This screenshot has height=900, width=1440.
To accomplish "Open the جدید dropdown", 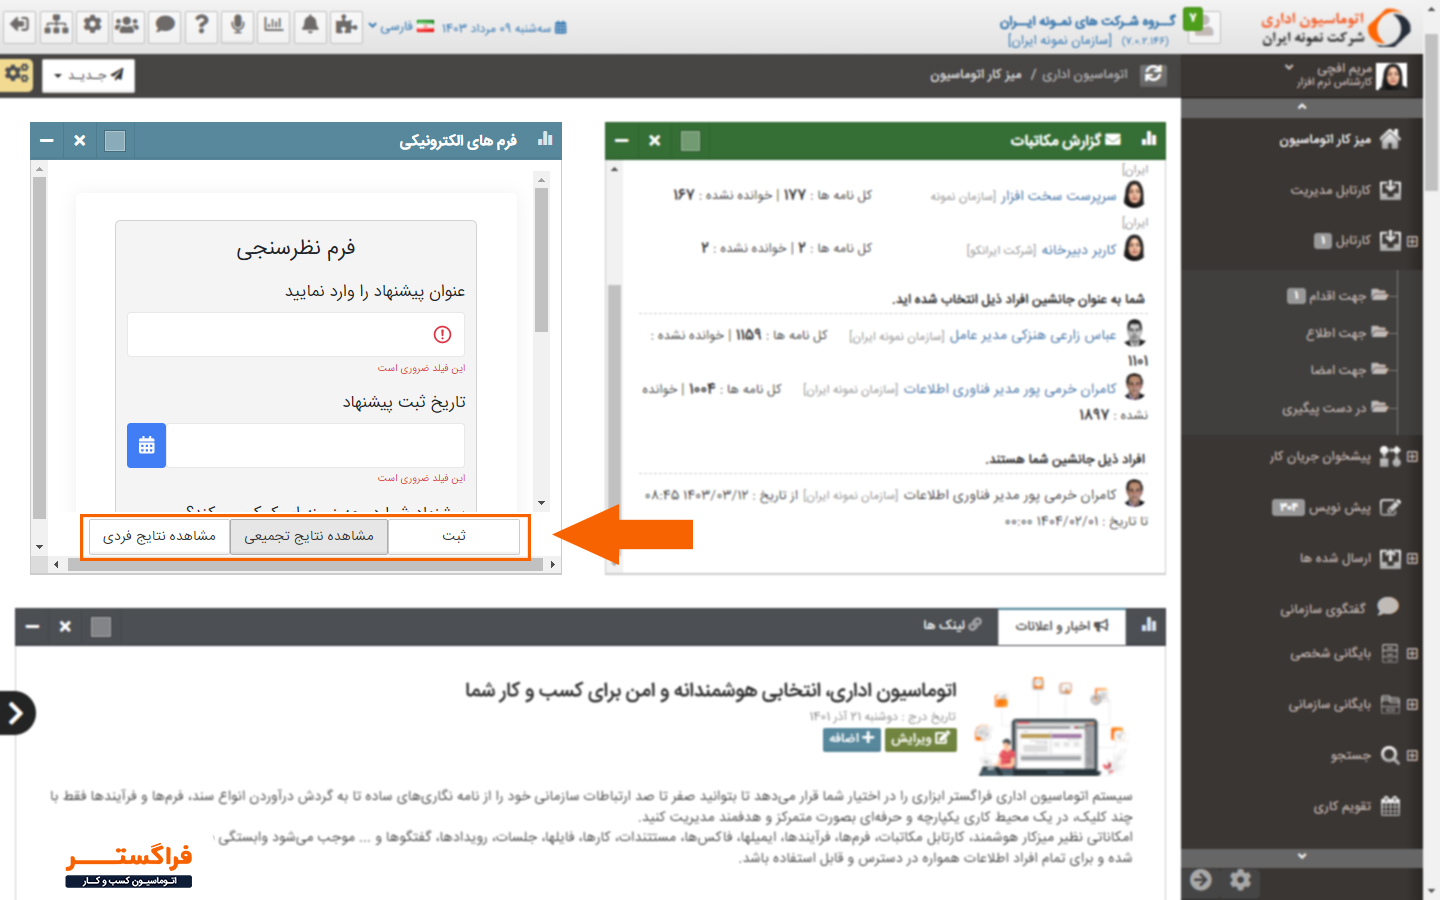I will pyautogui.click(x=89, y=74).
